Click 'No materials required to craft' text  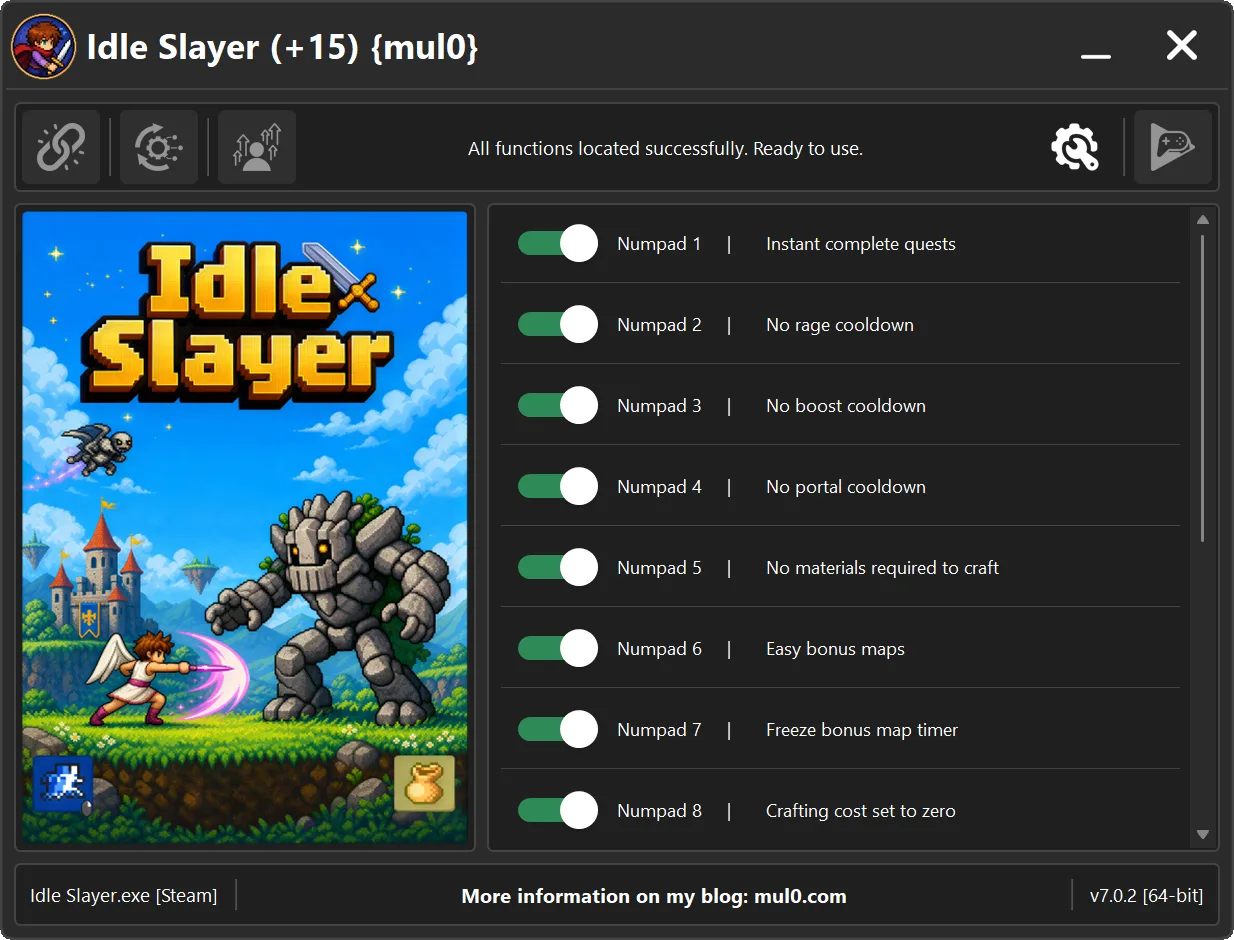(883, 568)
